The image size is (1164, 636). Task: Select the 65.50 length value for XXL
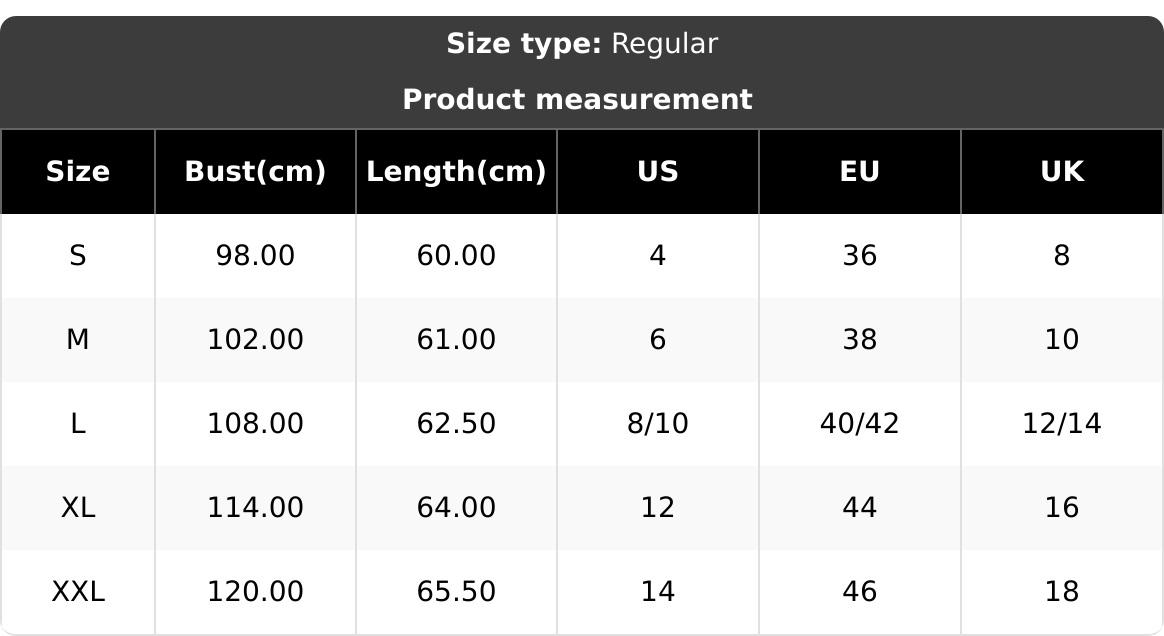point(456,592)
